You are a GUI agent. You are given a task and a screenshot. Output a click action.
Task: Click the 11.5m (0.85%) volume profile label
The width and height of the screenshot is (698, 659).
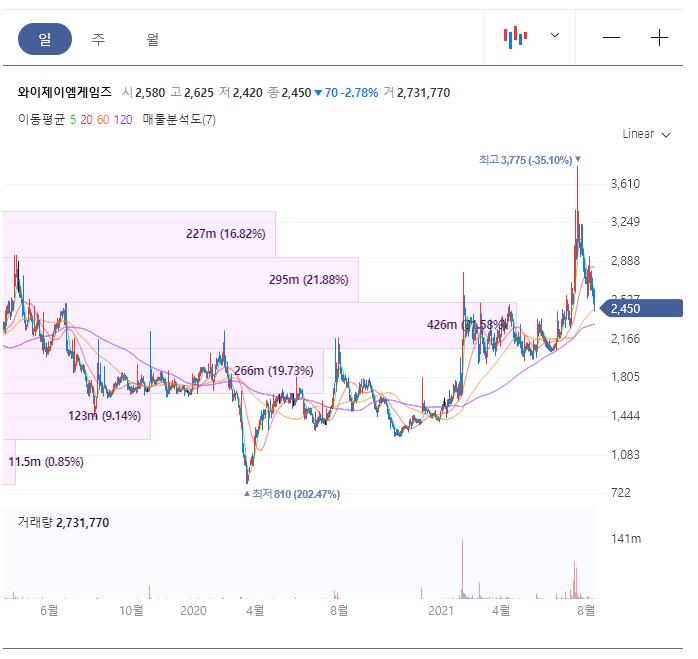[x=46, y=462]
